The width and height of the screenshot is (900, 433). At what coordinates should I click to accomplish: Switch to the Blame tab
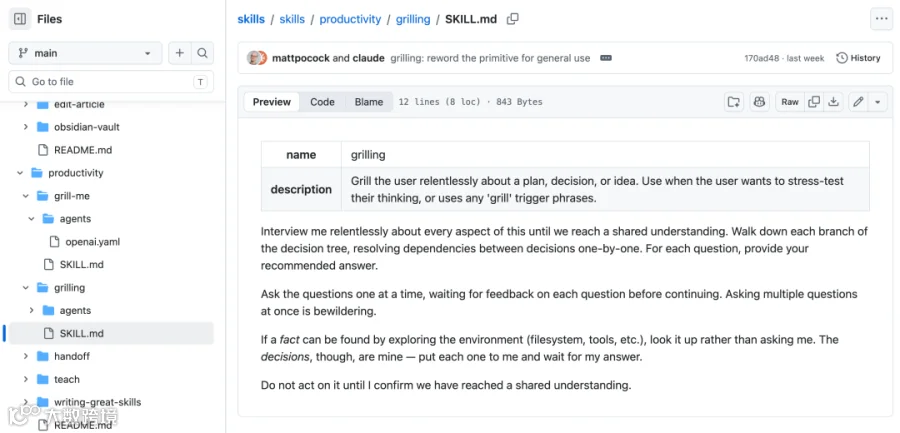368,102
